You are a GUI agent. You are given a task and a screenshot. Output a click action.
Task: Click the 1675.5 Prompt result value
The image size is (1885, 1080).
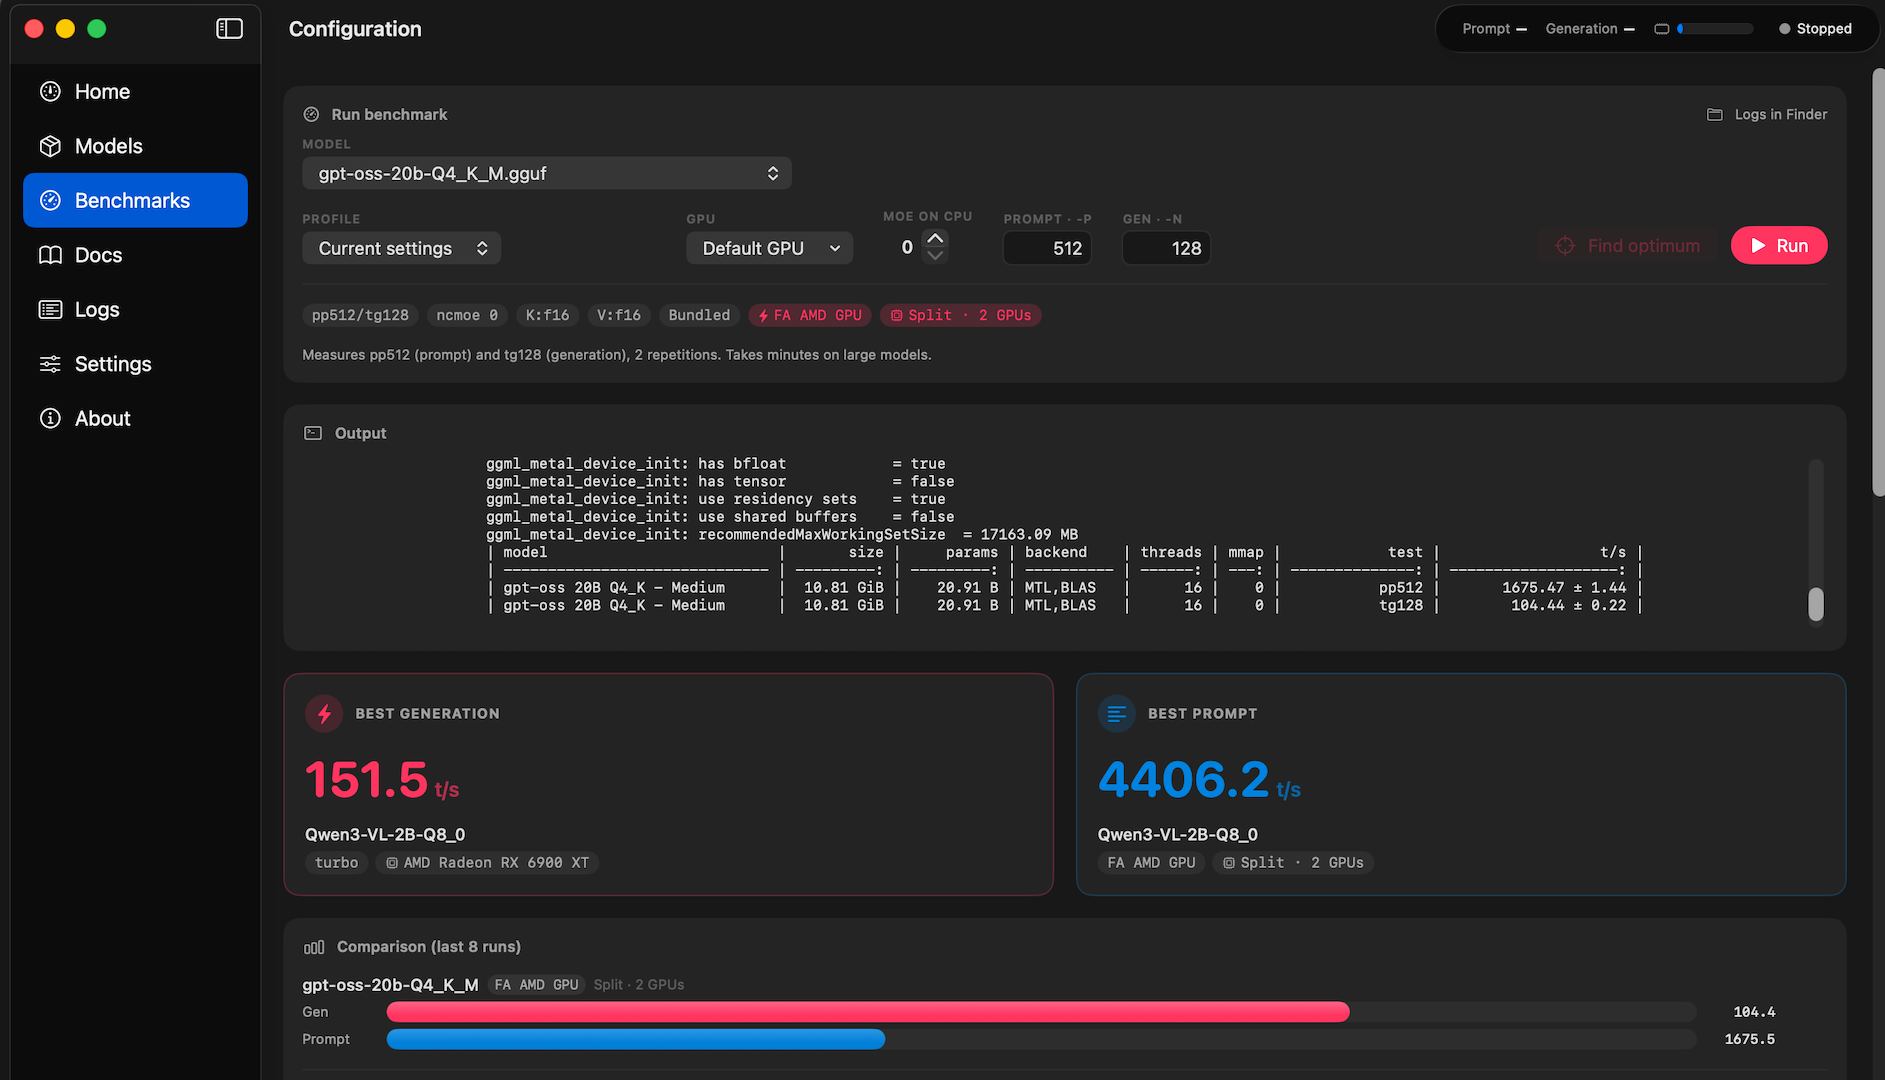point(1750,1039)
